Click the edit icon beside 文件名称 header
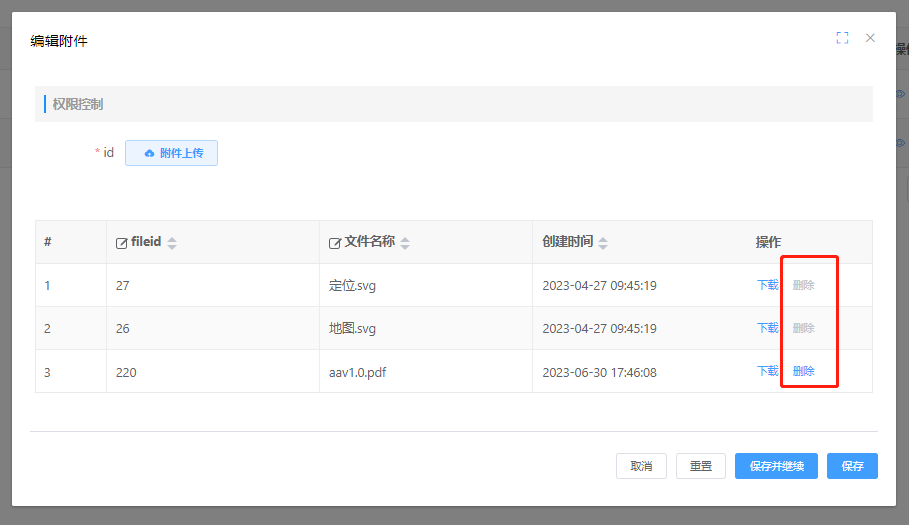The height and width of the screenshot is (525, 909). pyautogui.click(x=335, y=243)
